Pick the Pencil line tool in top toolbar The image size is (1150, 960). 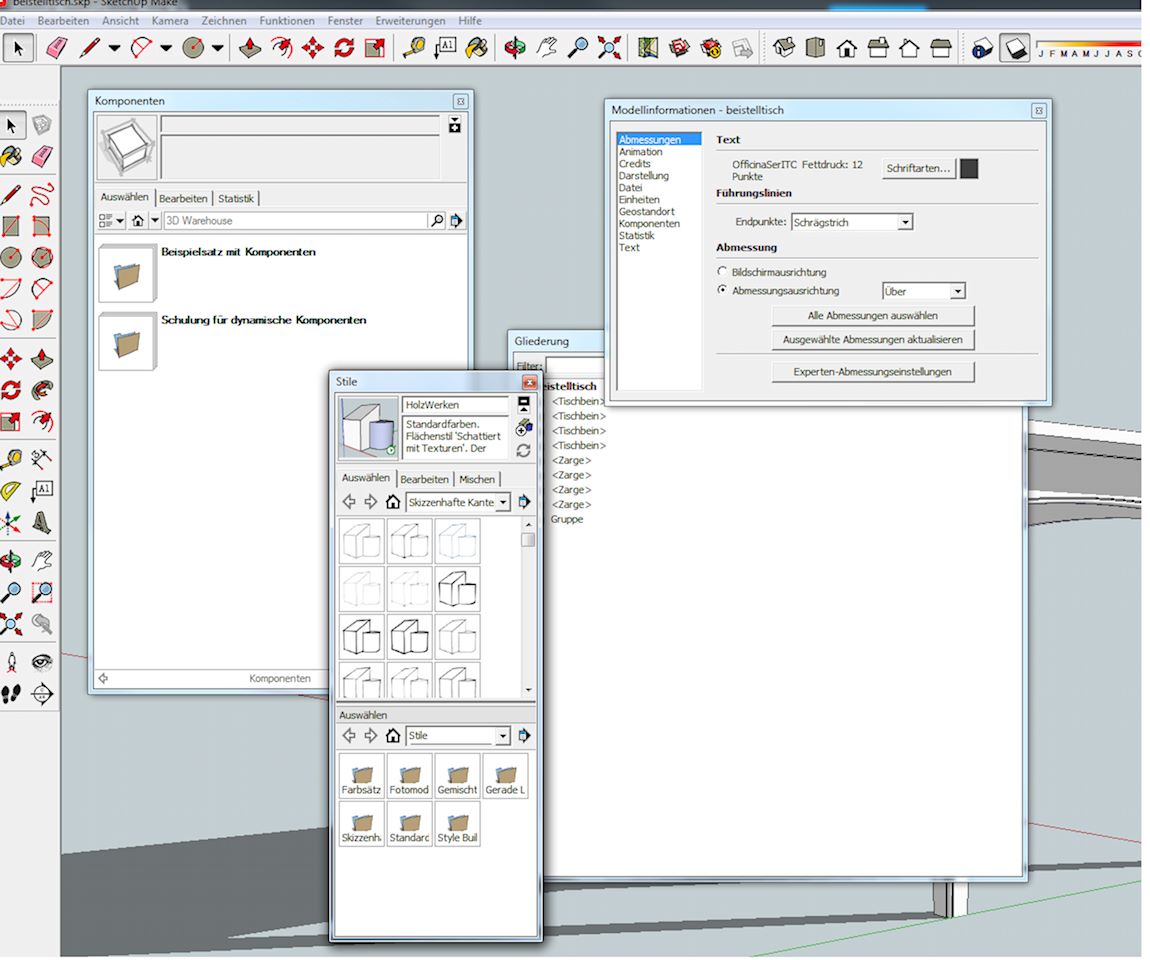click(90, 48)
